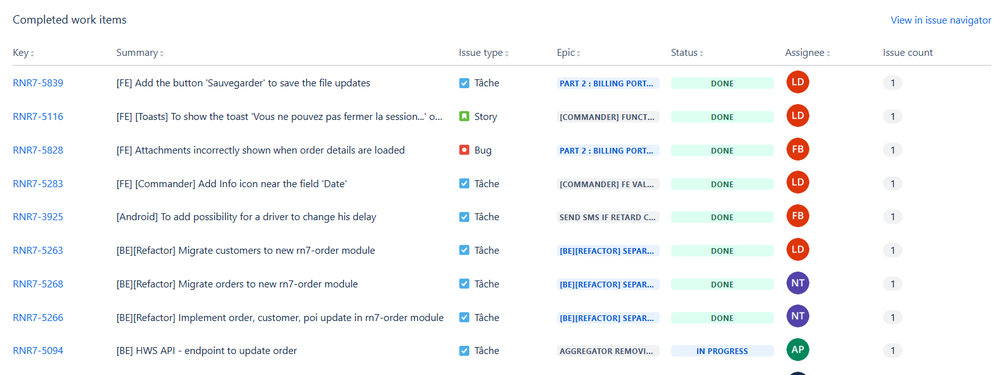Open issue RNR7-5094
Screen dimensions: 999x375
click(38, 351)
